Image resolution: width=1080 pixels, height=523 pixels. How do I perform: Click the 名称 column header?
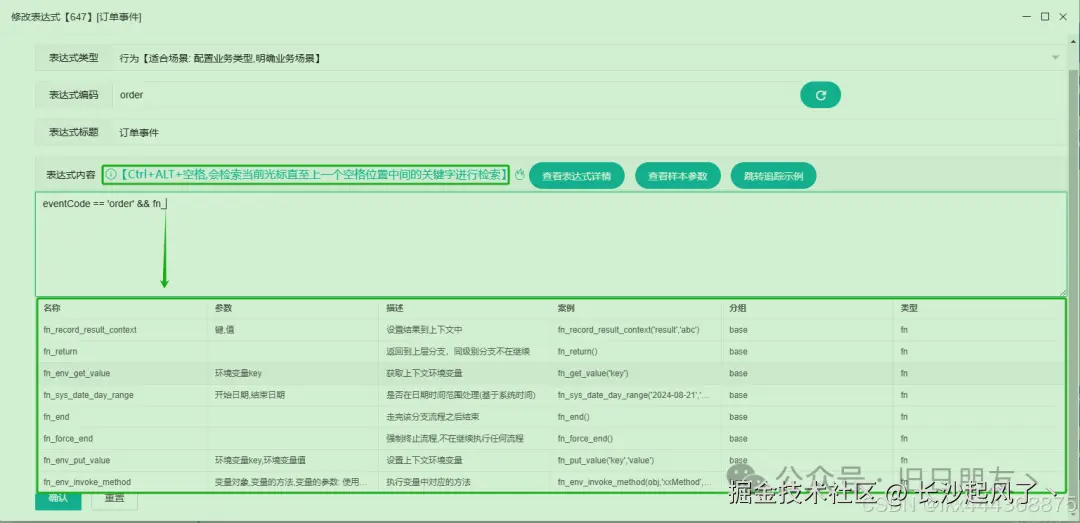52,308
